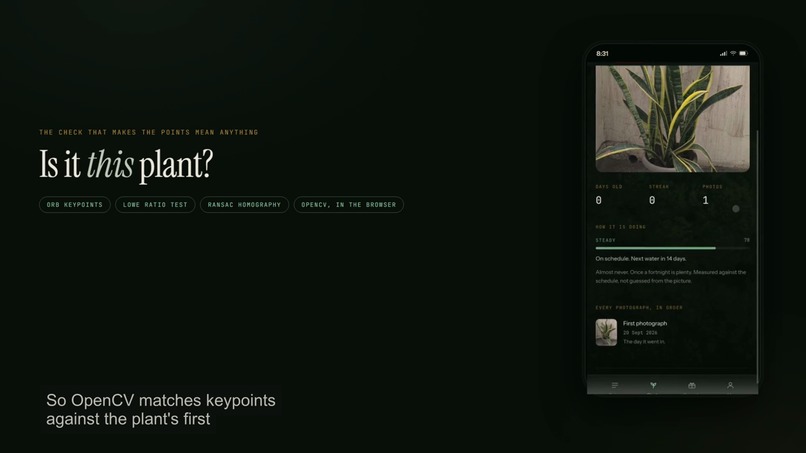
Task: Select the PHOTOS value 1
Action: pyautogui.click(x=705, y=201)
